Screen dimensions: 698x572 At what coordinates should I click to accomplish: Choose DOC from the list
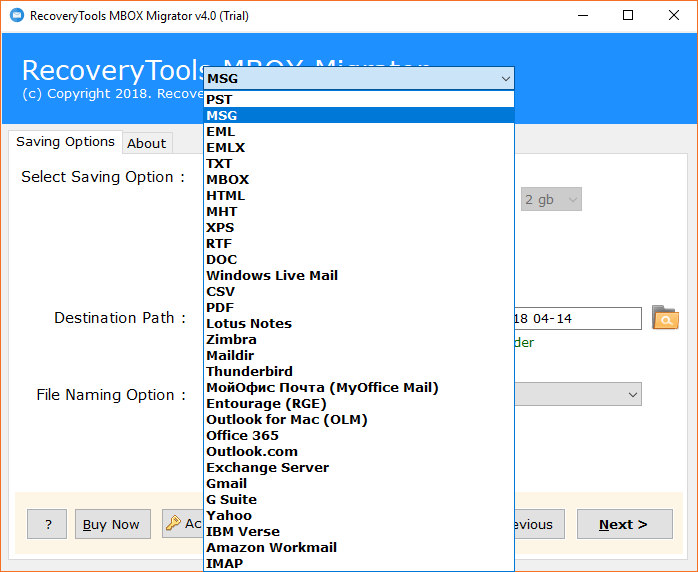(359, 260)
